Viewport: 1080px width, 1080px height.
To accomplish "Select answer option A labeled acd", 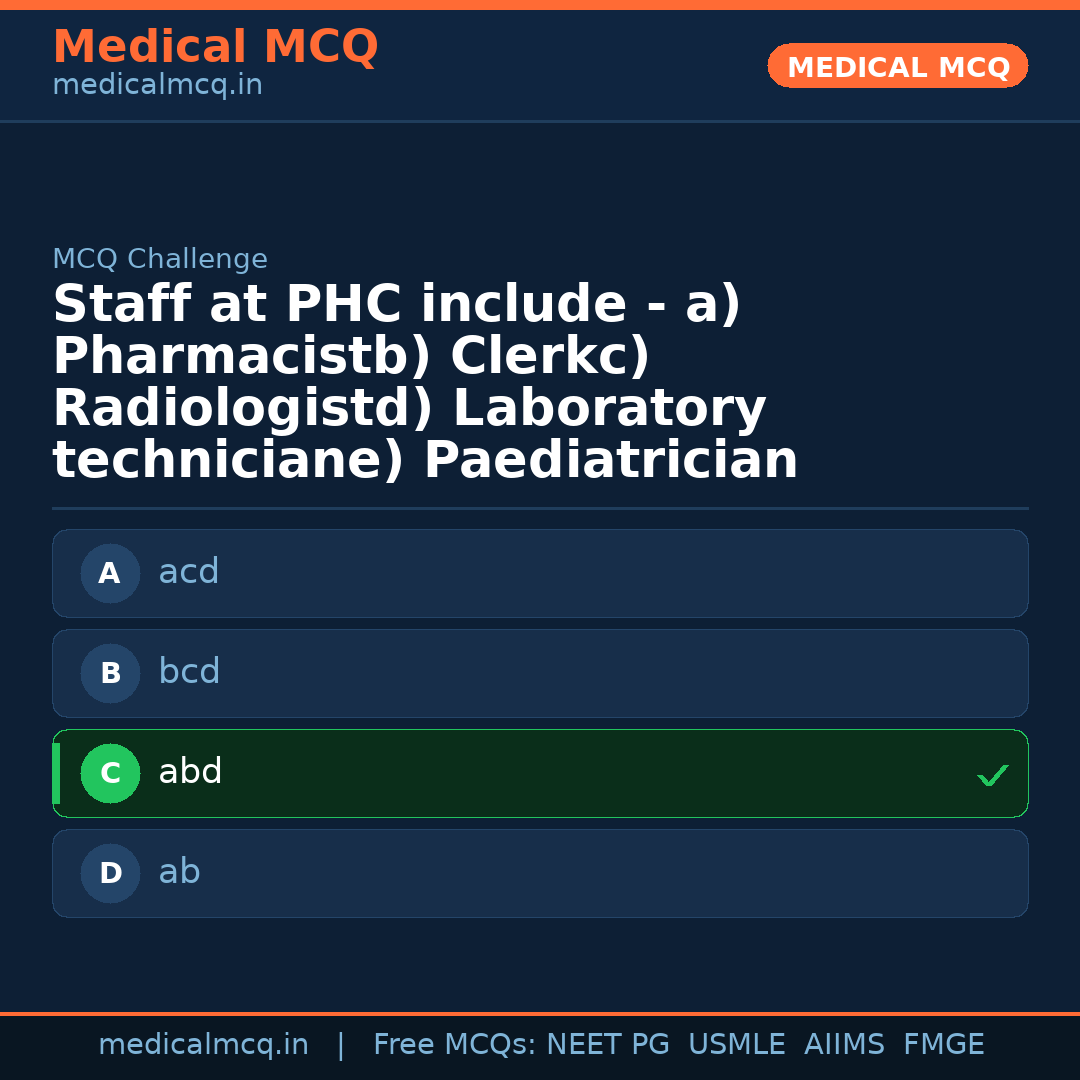I will 540,573.
